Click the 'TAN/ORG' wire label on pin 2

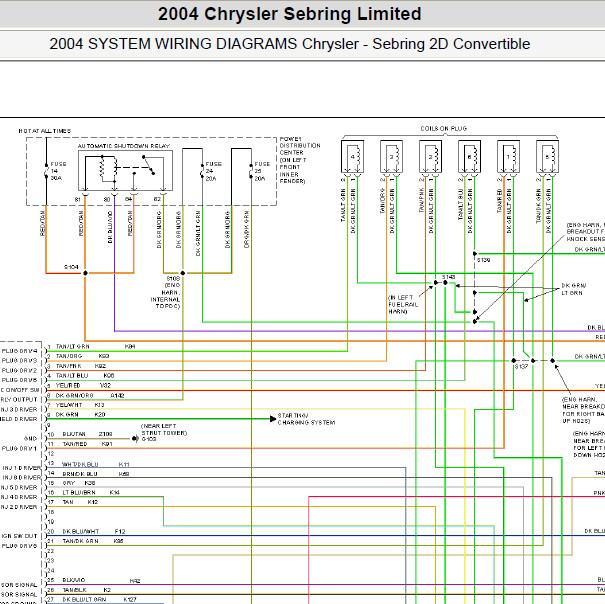pyautogui.click(x=69, y=356)
